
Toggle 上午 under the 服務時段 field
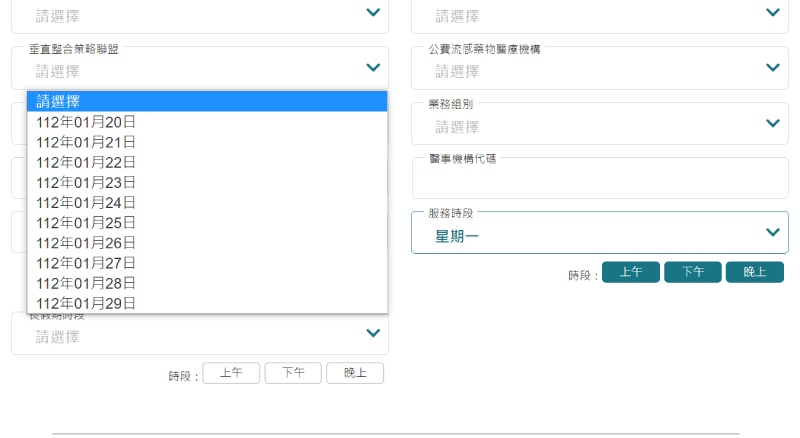tap(630, 272)
